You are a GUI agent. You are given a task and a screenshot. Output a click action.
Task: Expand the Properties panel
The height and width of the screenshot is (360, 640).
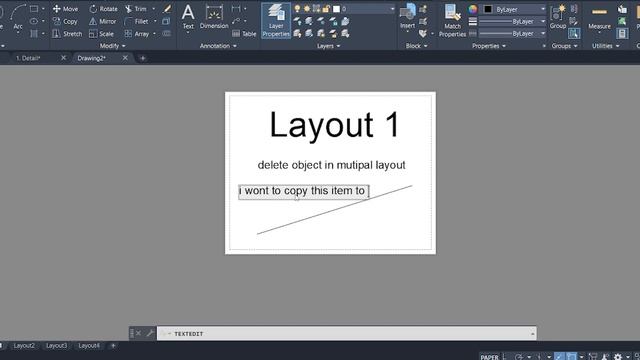coord(489,46)
